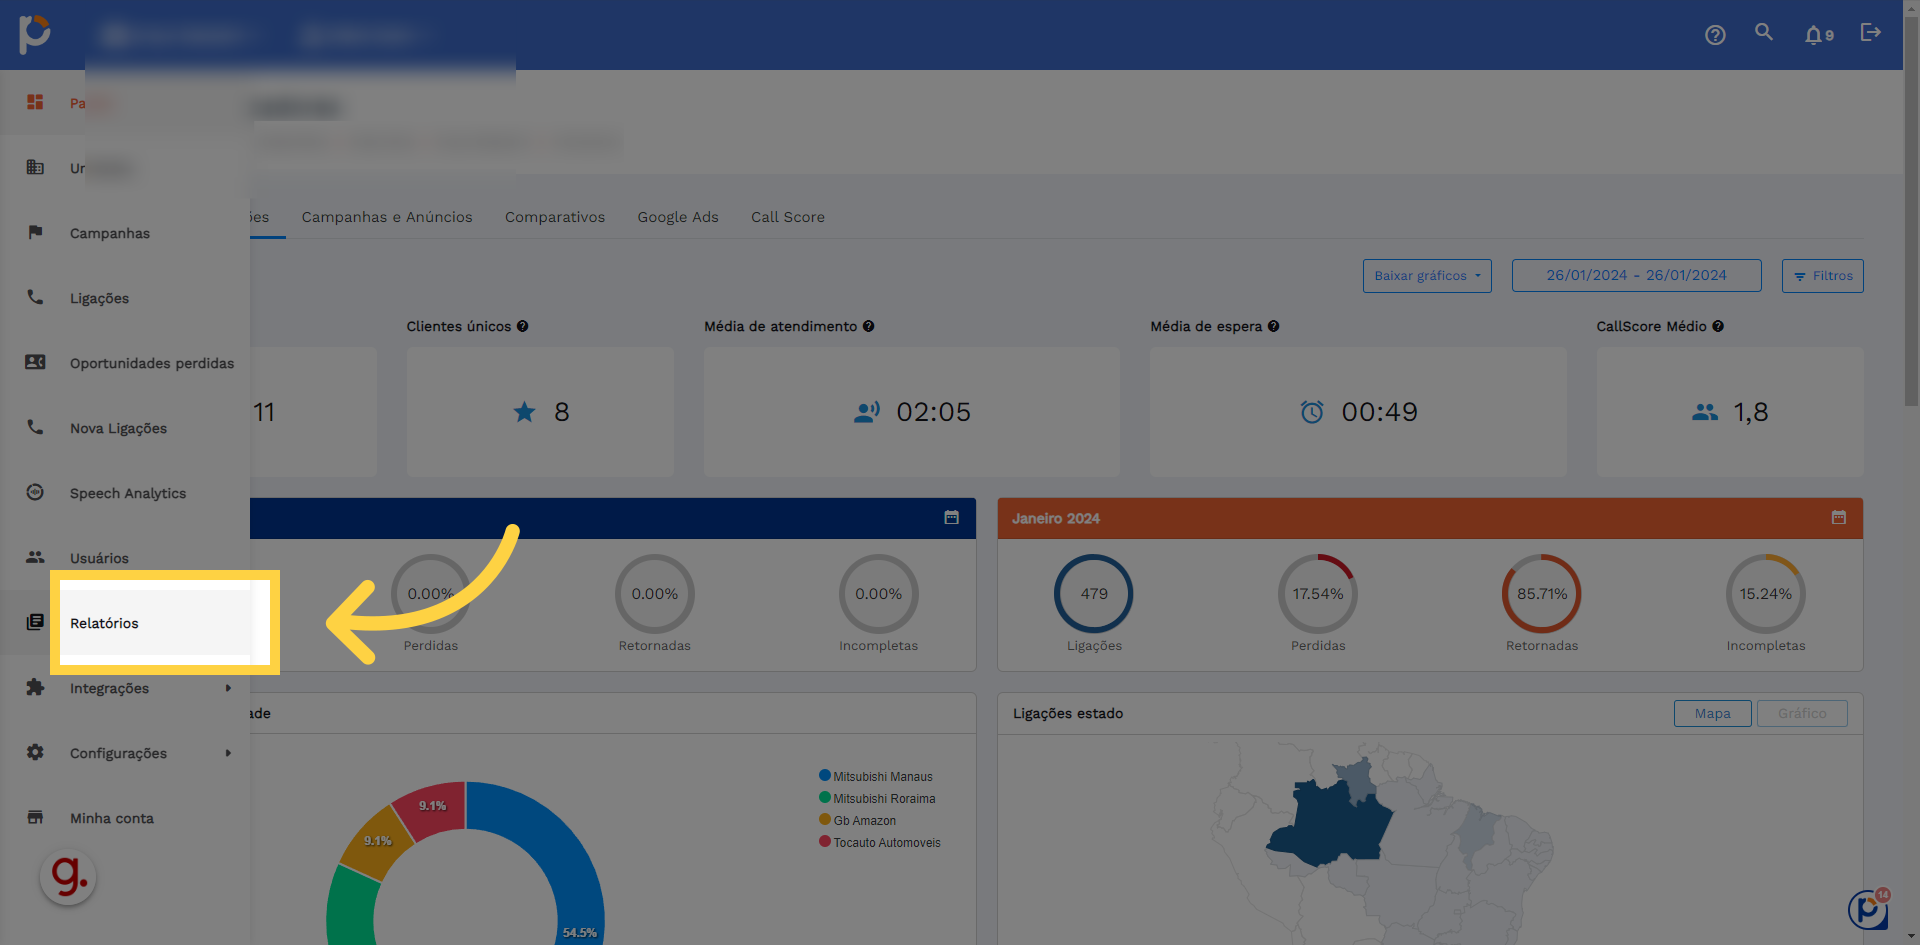The height and width of the screenshot is (945, 1920).
Task: Click help icon beside Média de atendimento
Action: [869, 326]
